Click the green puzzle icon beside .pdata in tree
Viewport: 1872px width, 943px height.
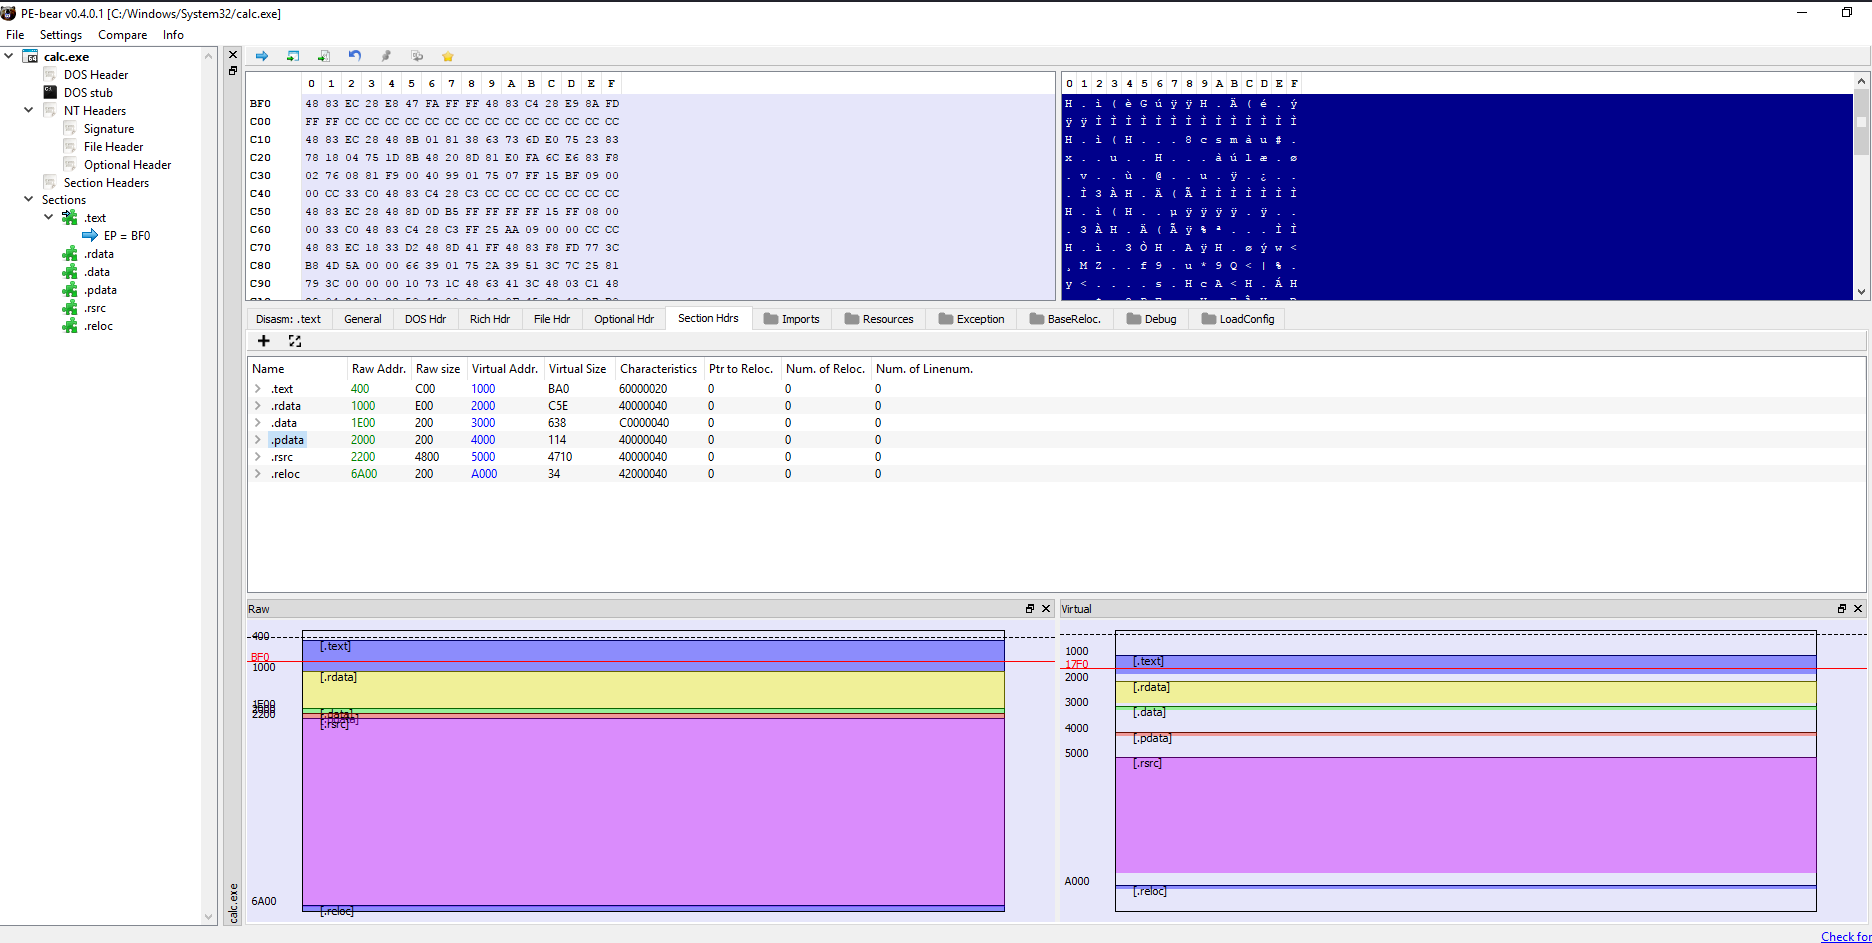[70, 290]
